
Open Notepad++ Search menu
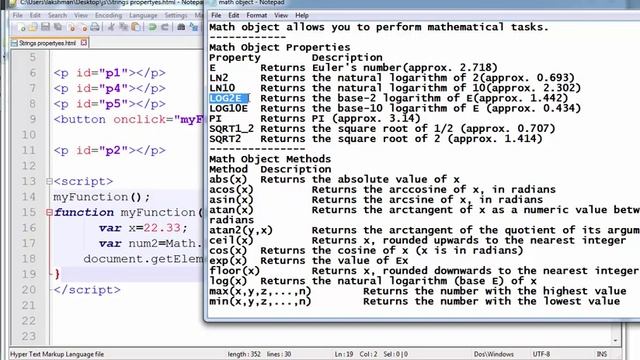(x=57, y=16)
